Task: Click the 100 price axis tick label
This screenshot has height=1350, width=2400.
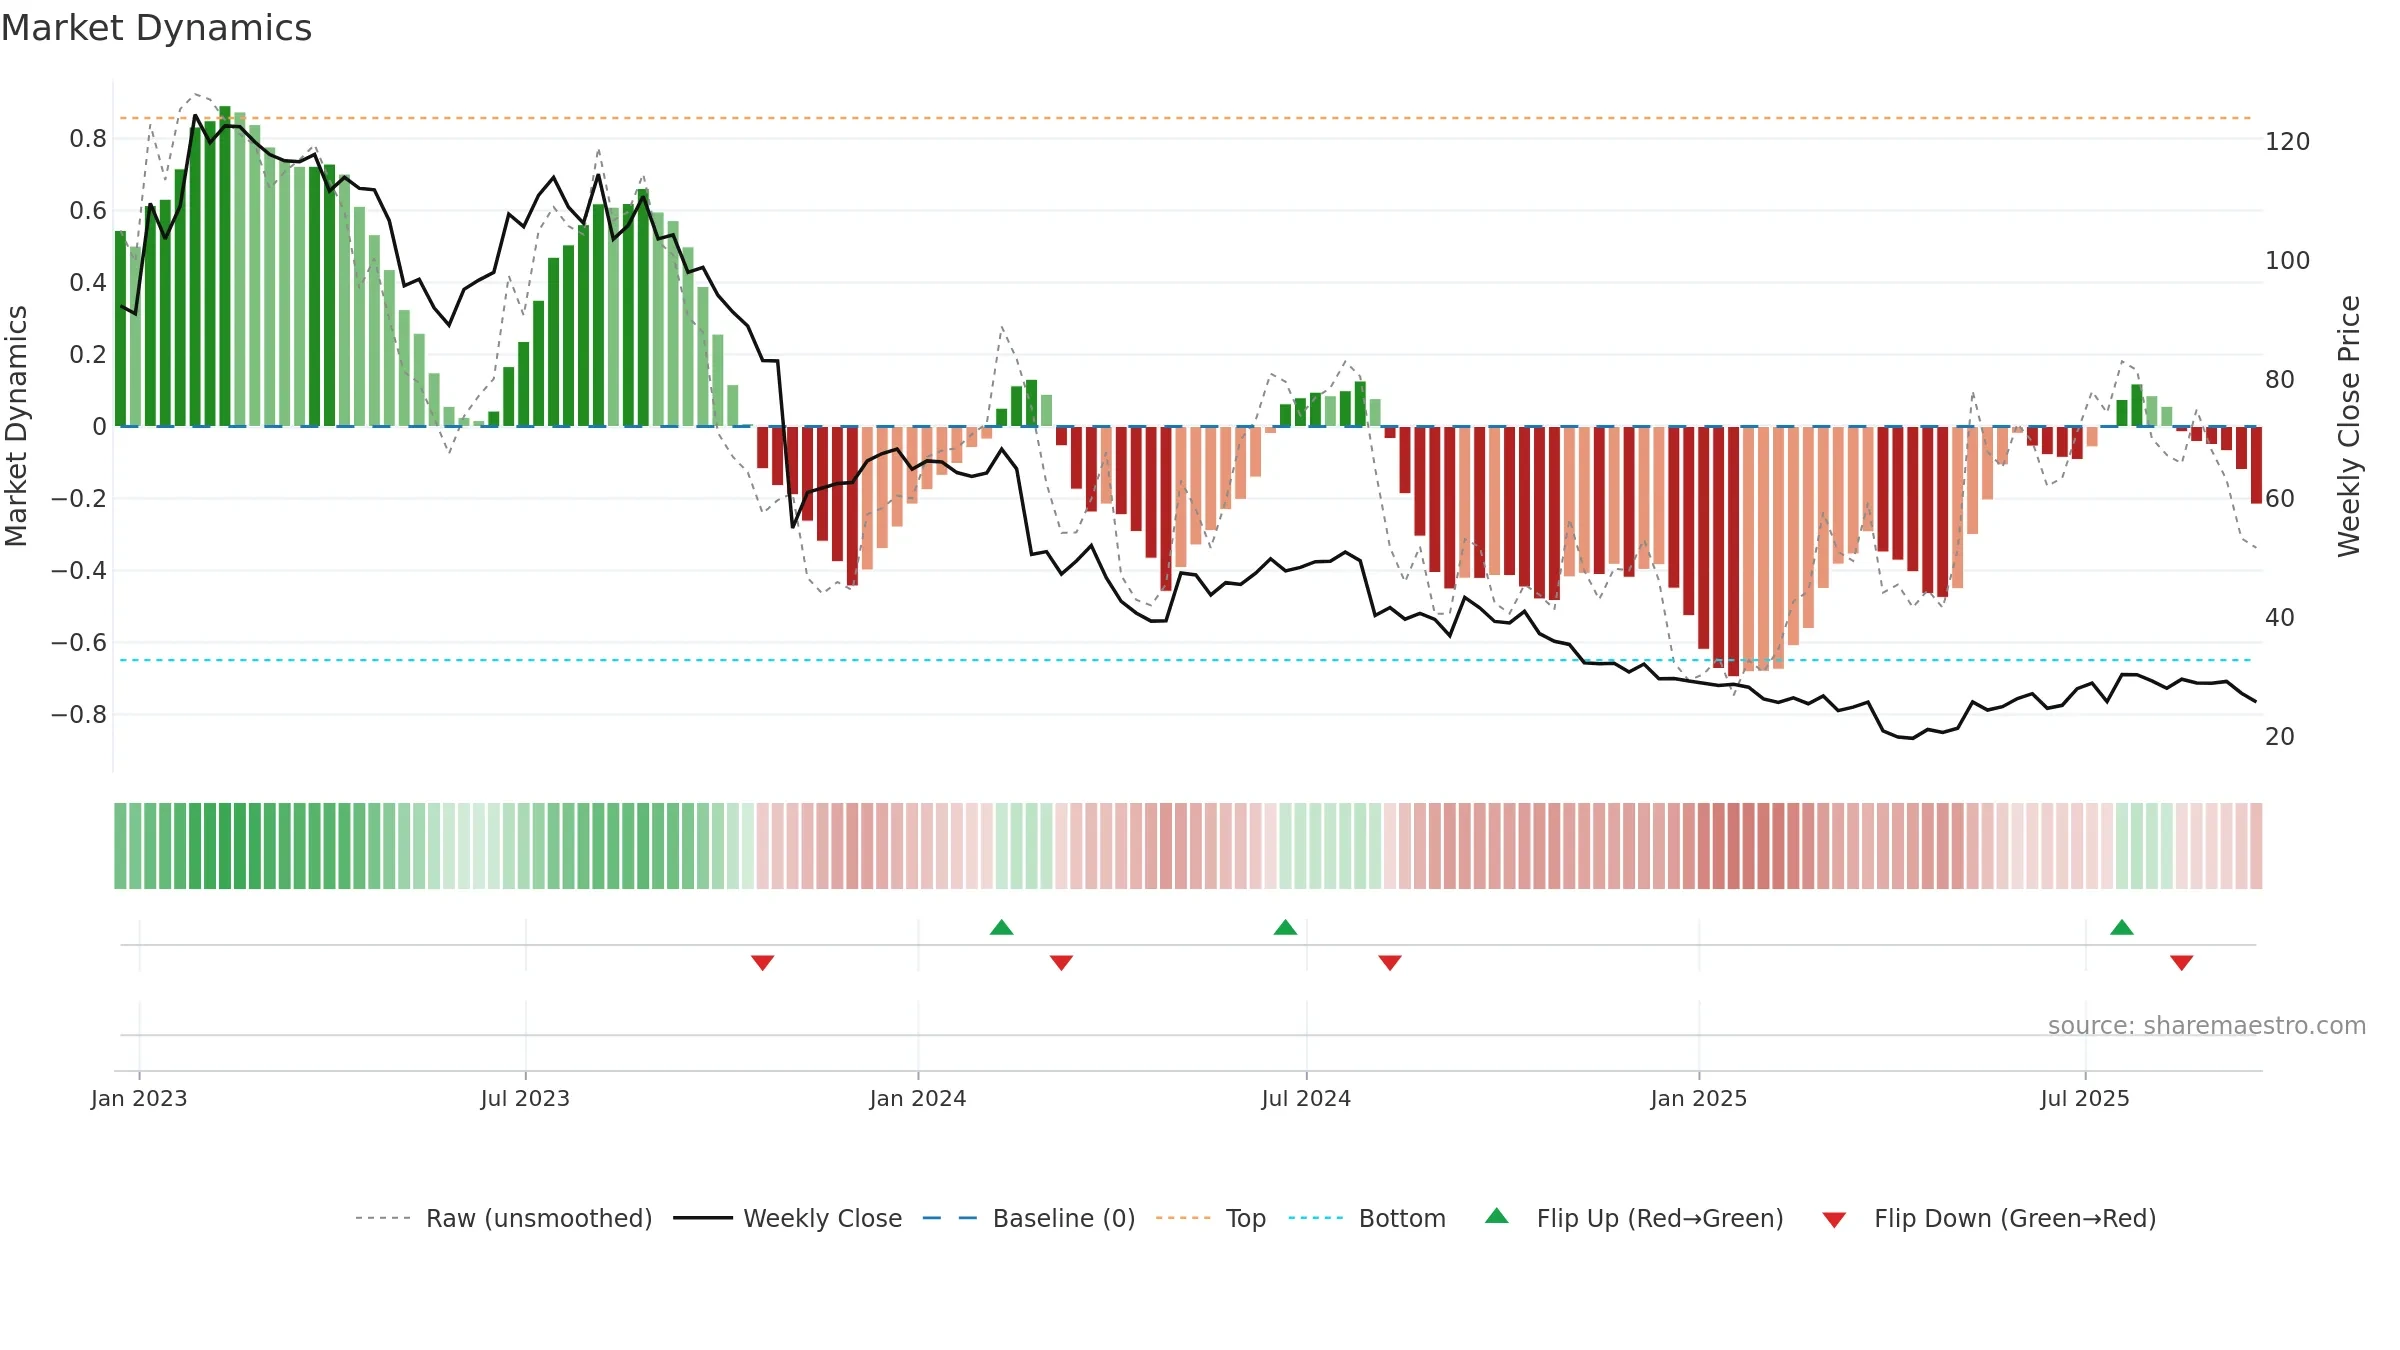Action: [2288, 261]
